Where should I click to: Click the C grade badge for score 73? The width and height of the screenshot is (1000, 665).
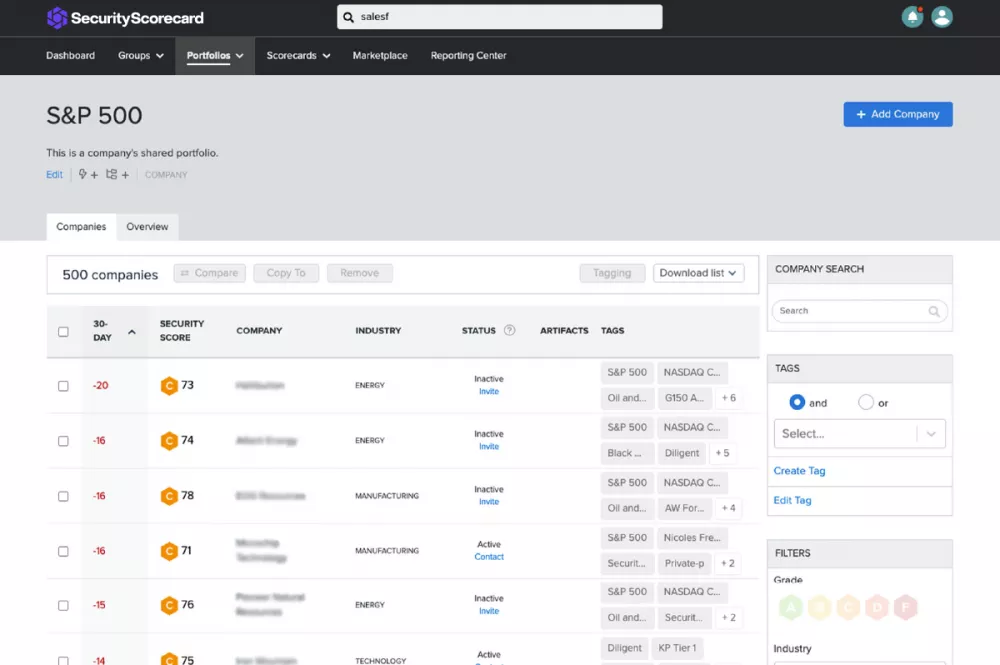[169, 386]
